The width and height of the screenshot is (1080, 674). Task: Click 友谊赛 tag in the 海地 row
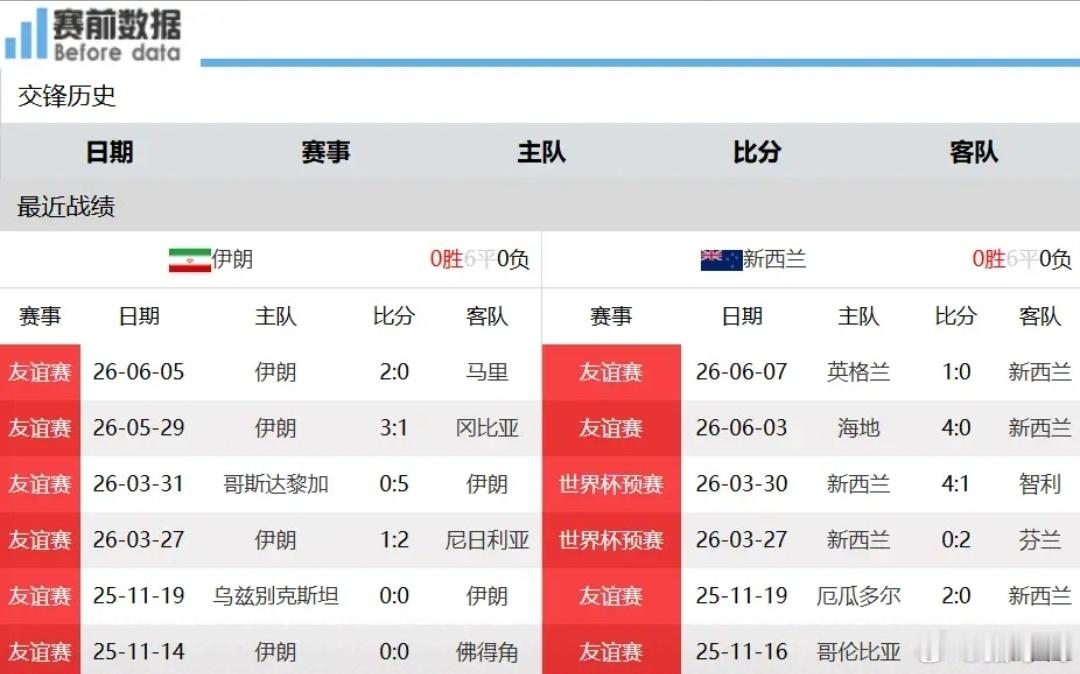(611, 428)
